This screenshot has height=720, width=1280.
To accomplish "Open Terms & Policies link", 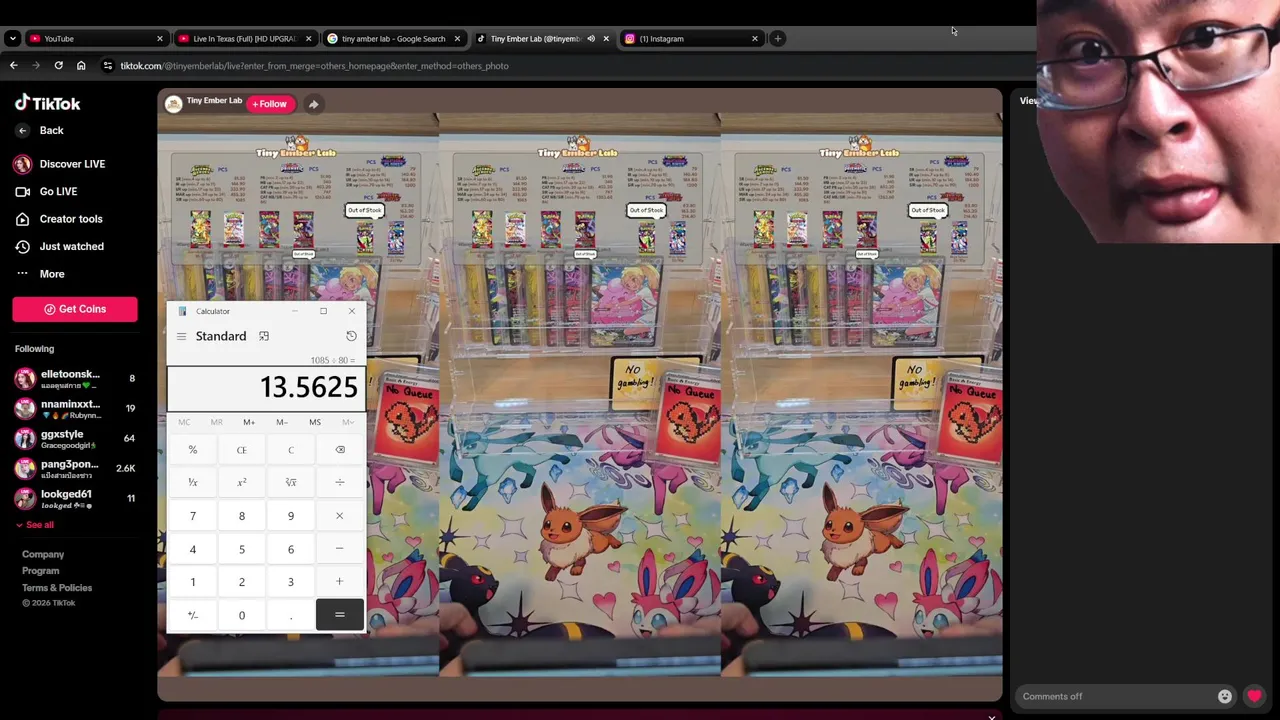I will click(x=57, y=588).
